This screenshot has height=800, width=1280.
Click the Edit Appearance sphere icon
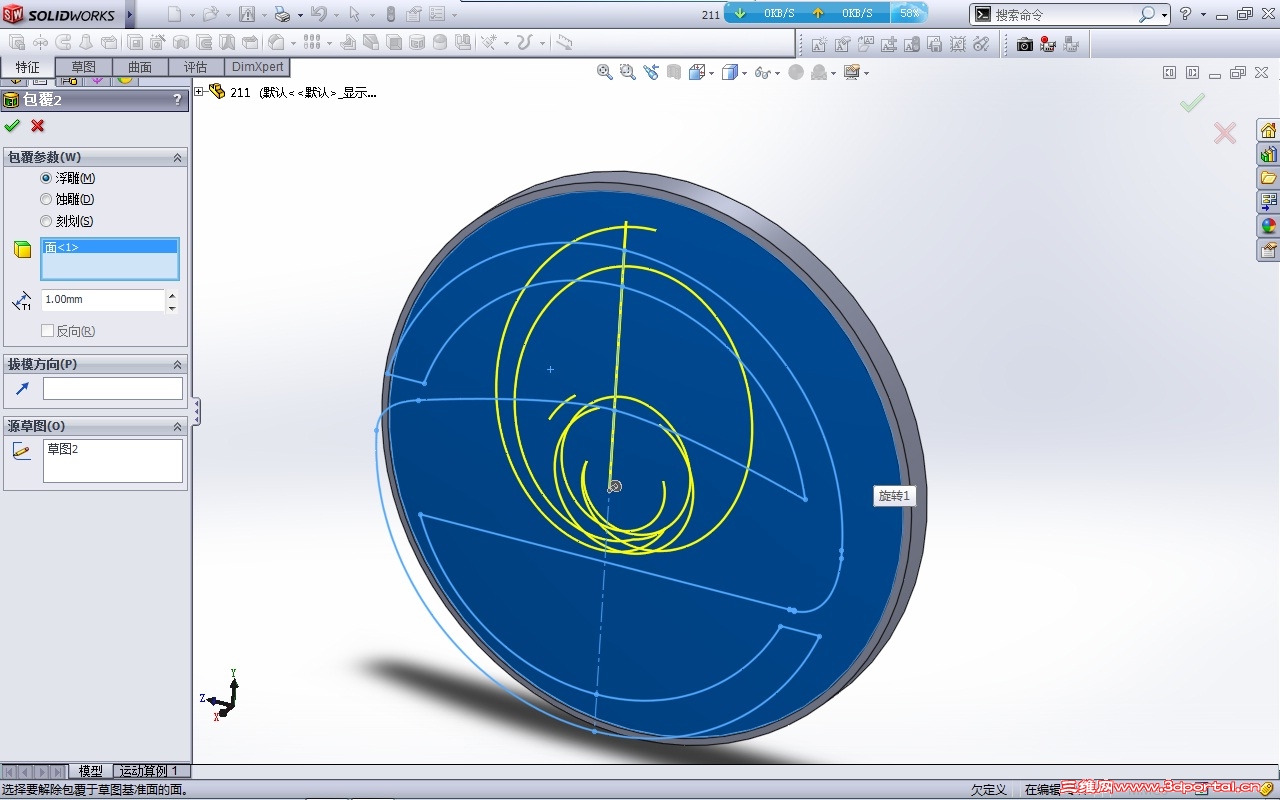pos(796,72)
